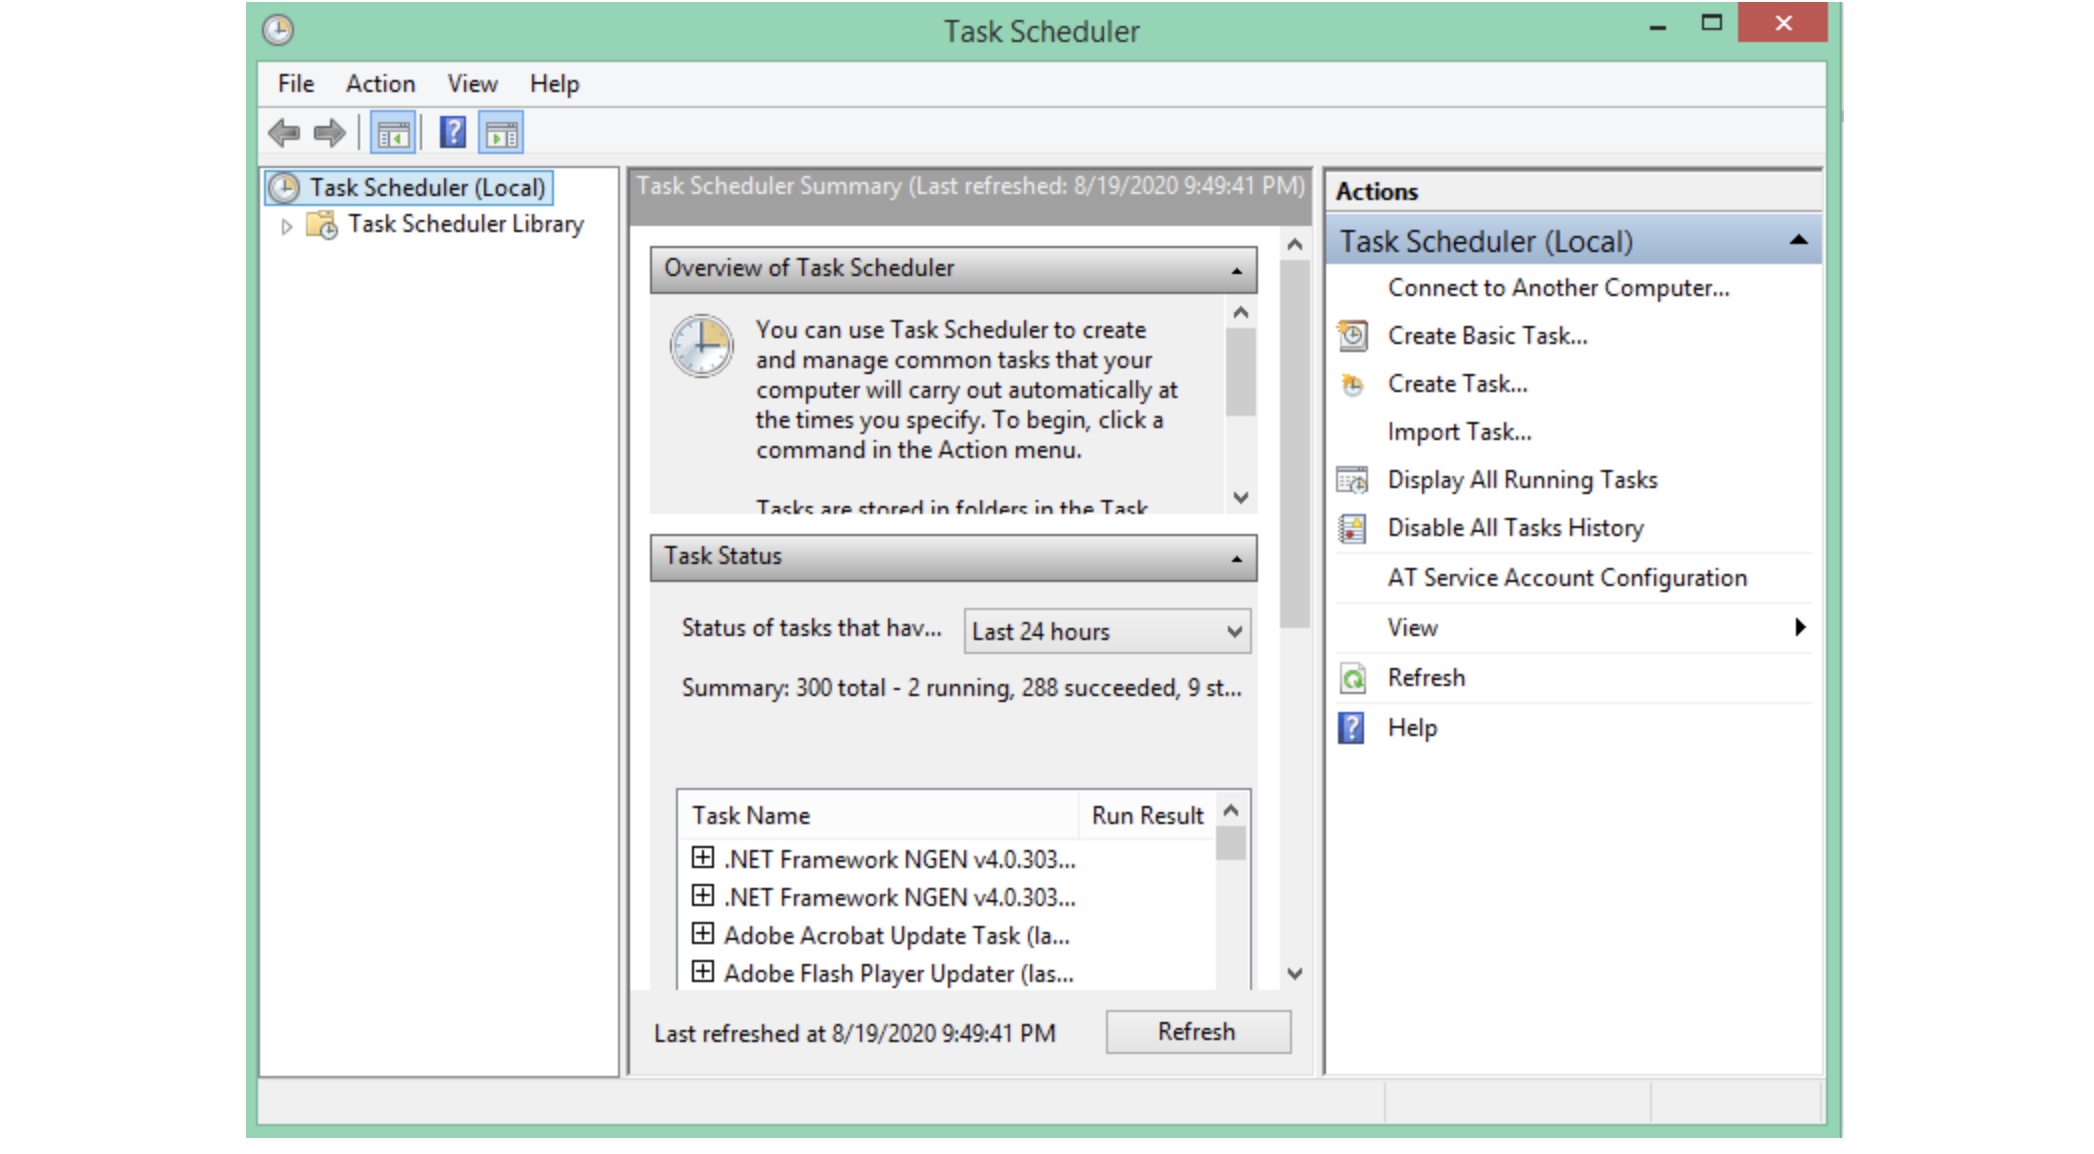Viewport: 2094px width, 1154px height.
Task: Click the Disable All Tasks History icon
Action: 1352,528
